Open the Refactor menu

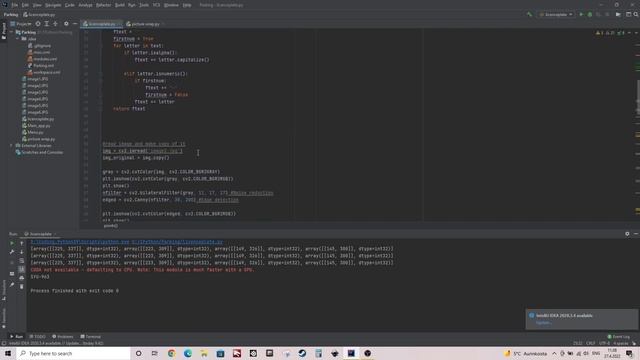point(104,5)
